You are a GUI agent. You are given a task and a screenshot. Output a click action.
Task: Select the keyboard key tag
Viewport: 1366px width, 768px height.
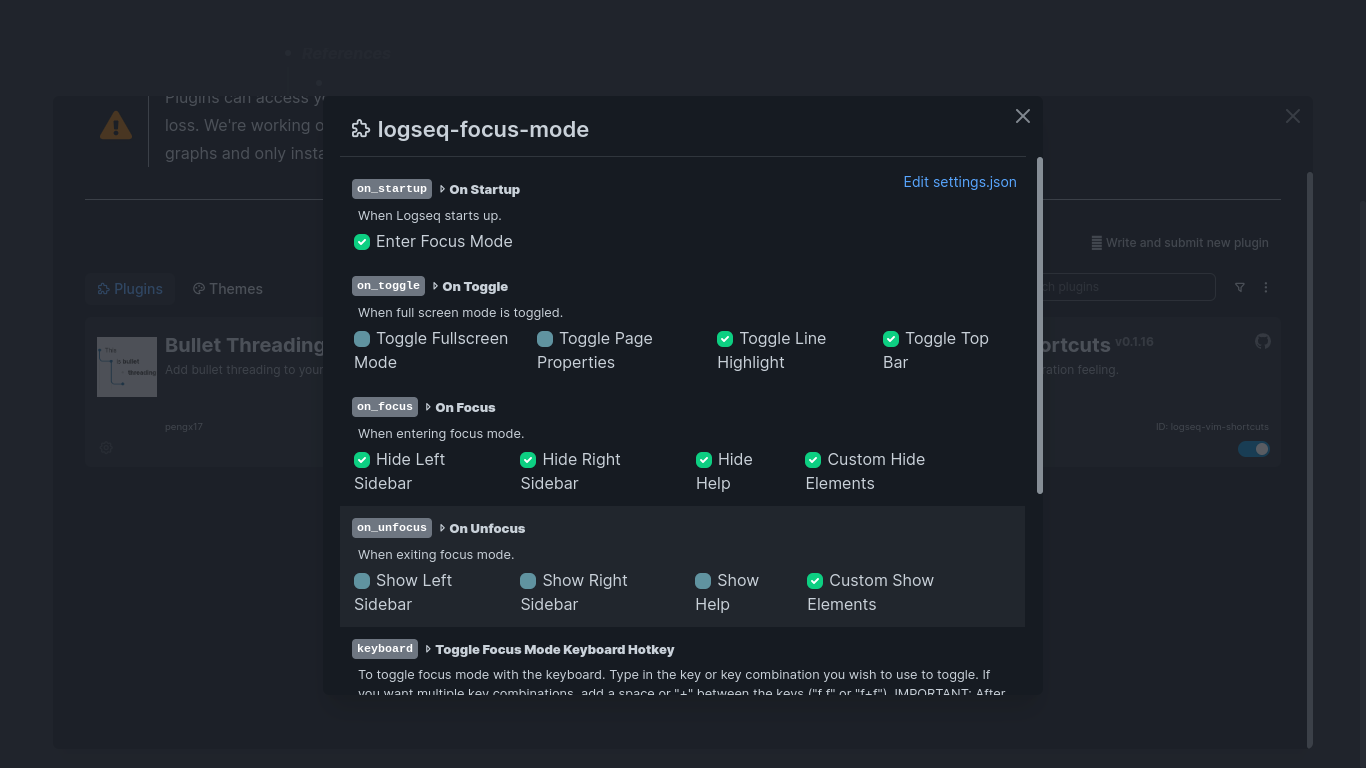point(385,649)
